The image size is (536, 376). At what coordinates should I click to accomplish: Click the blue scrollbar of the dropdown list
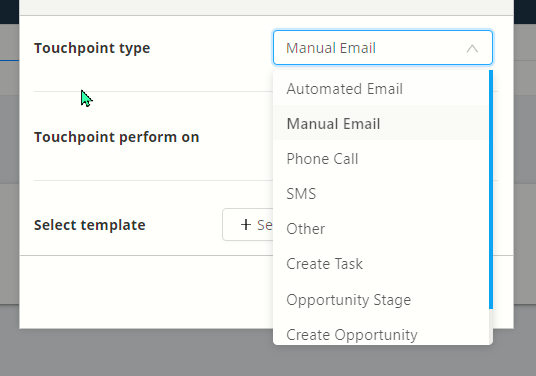click(x=491, y=189)
